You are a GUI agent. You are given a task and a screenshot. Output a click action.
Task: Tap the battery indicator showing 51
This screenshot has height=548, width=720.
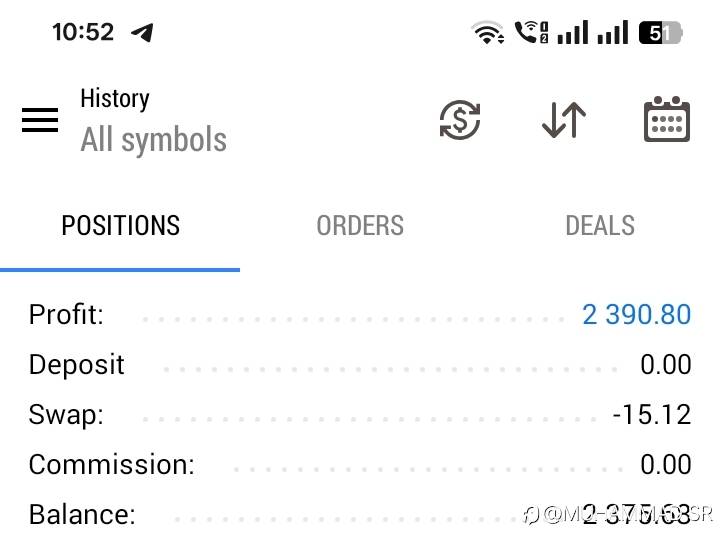tap(660, 33)
